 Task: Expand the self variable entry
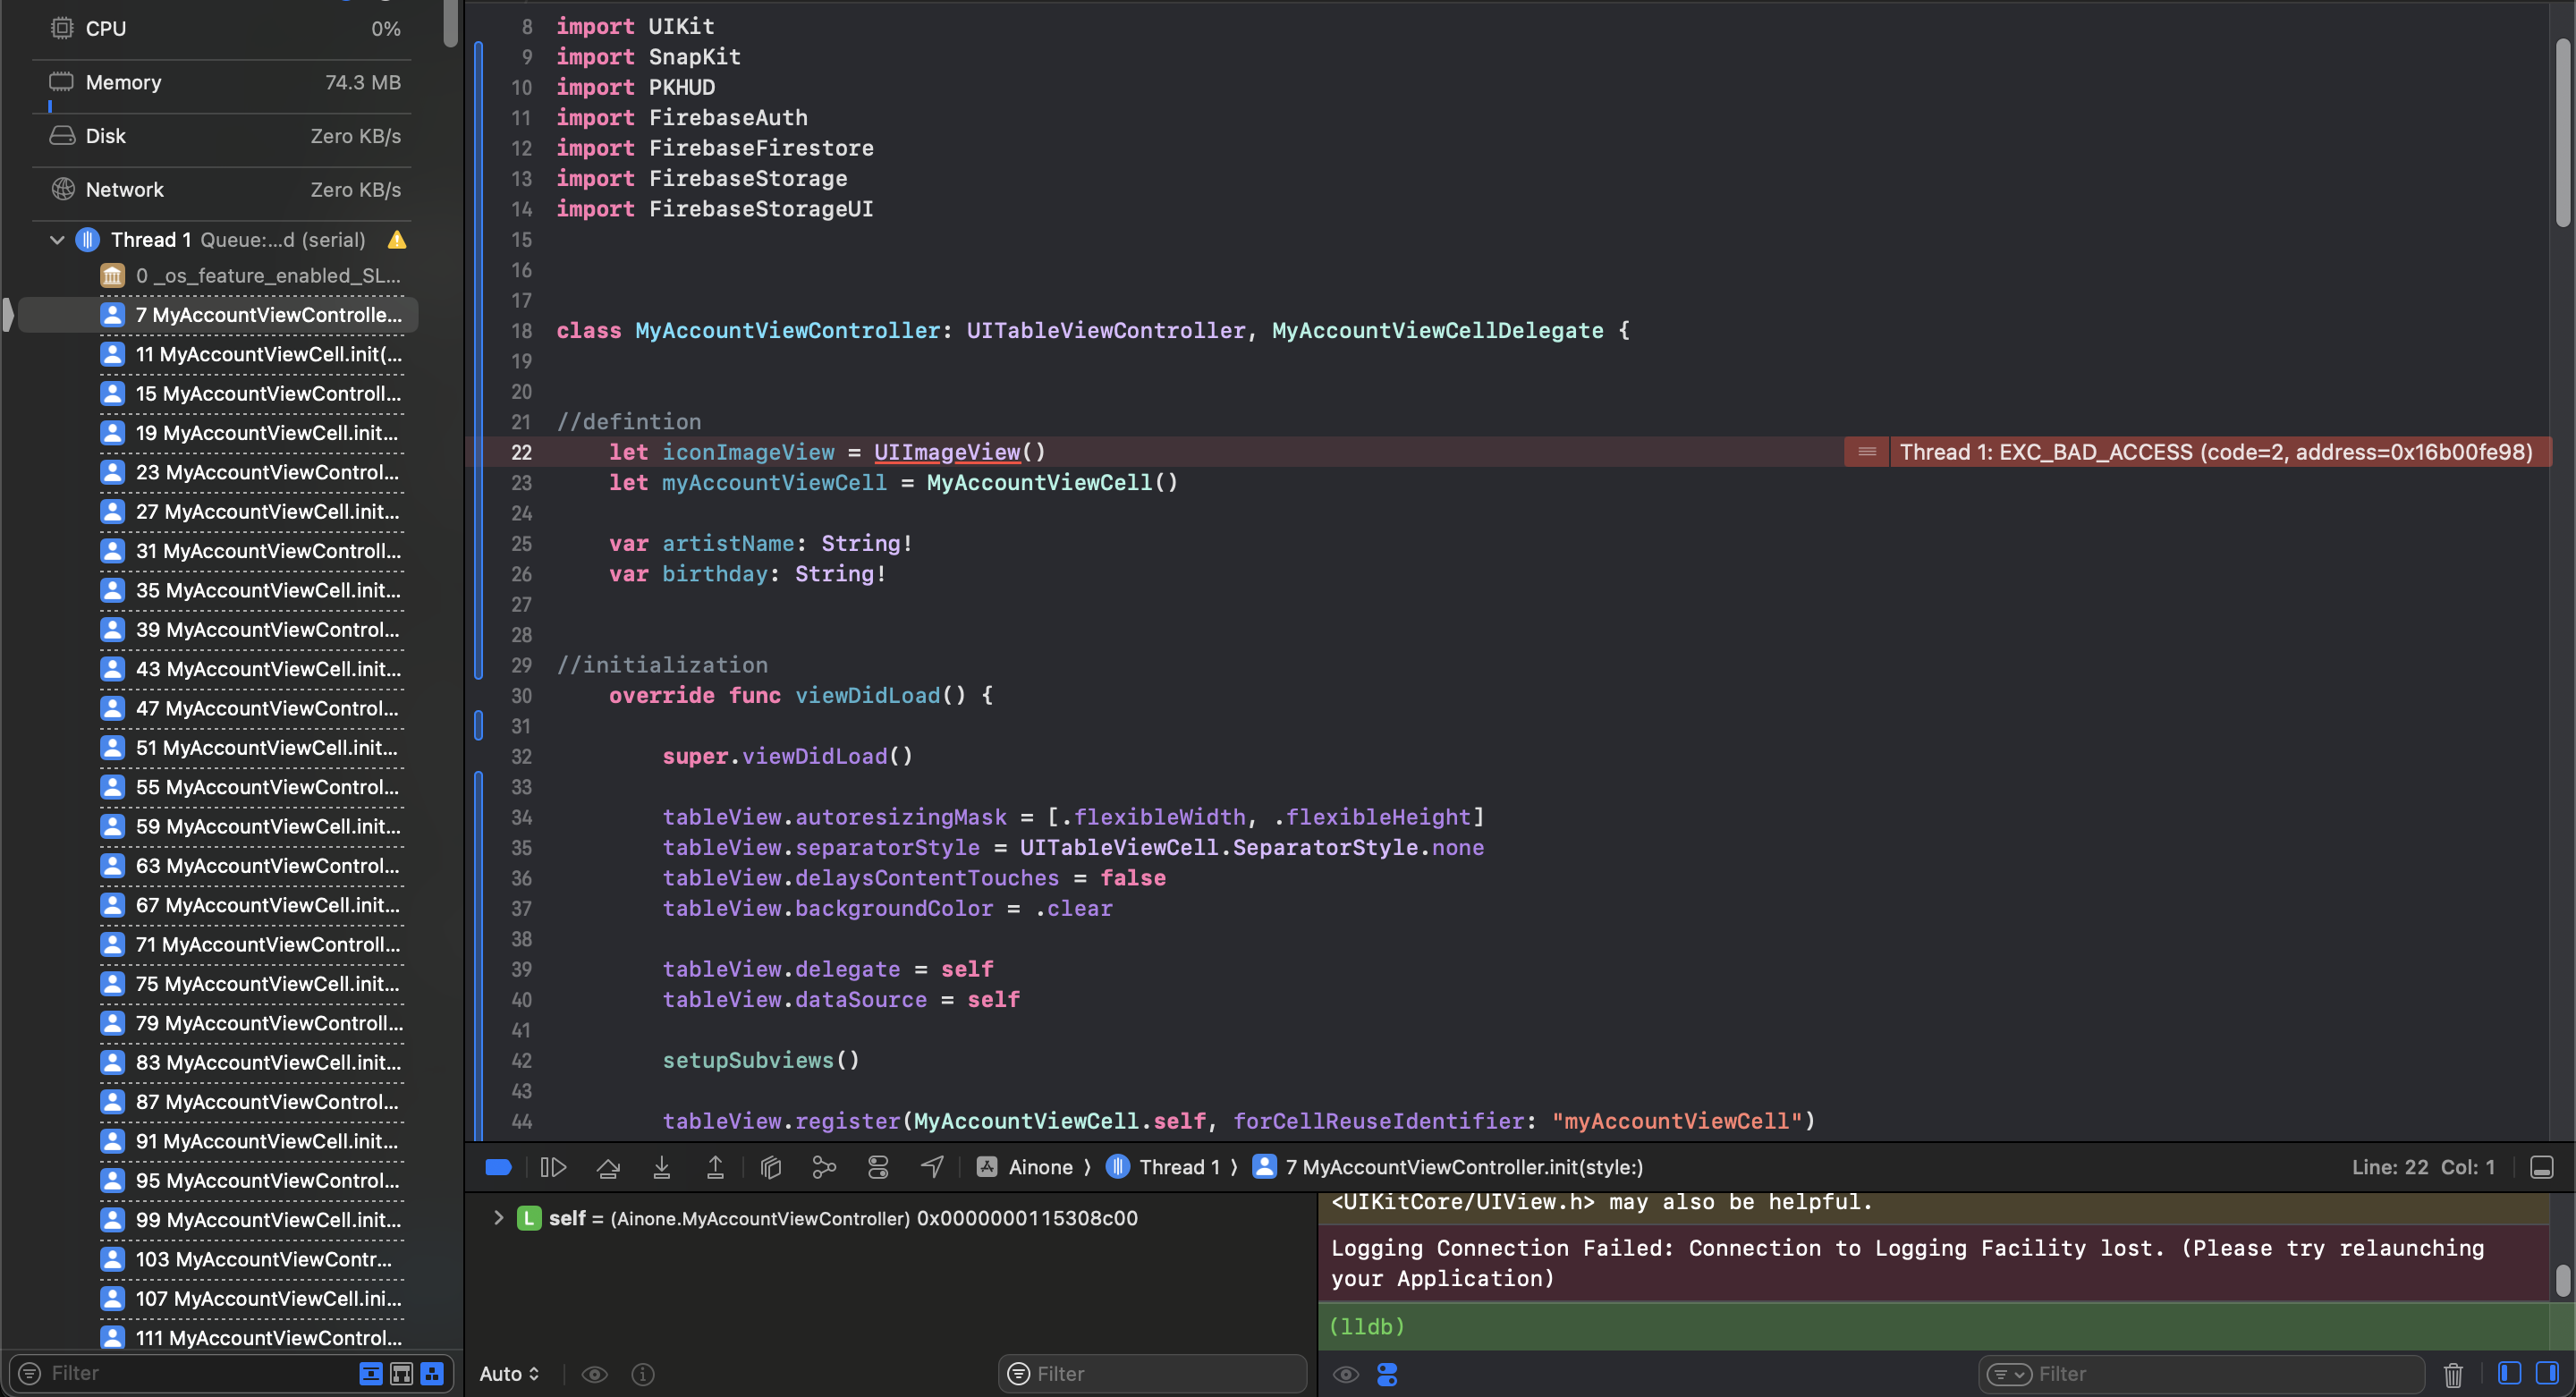click(x=498, y=1218)
